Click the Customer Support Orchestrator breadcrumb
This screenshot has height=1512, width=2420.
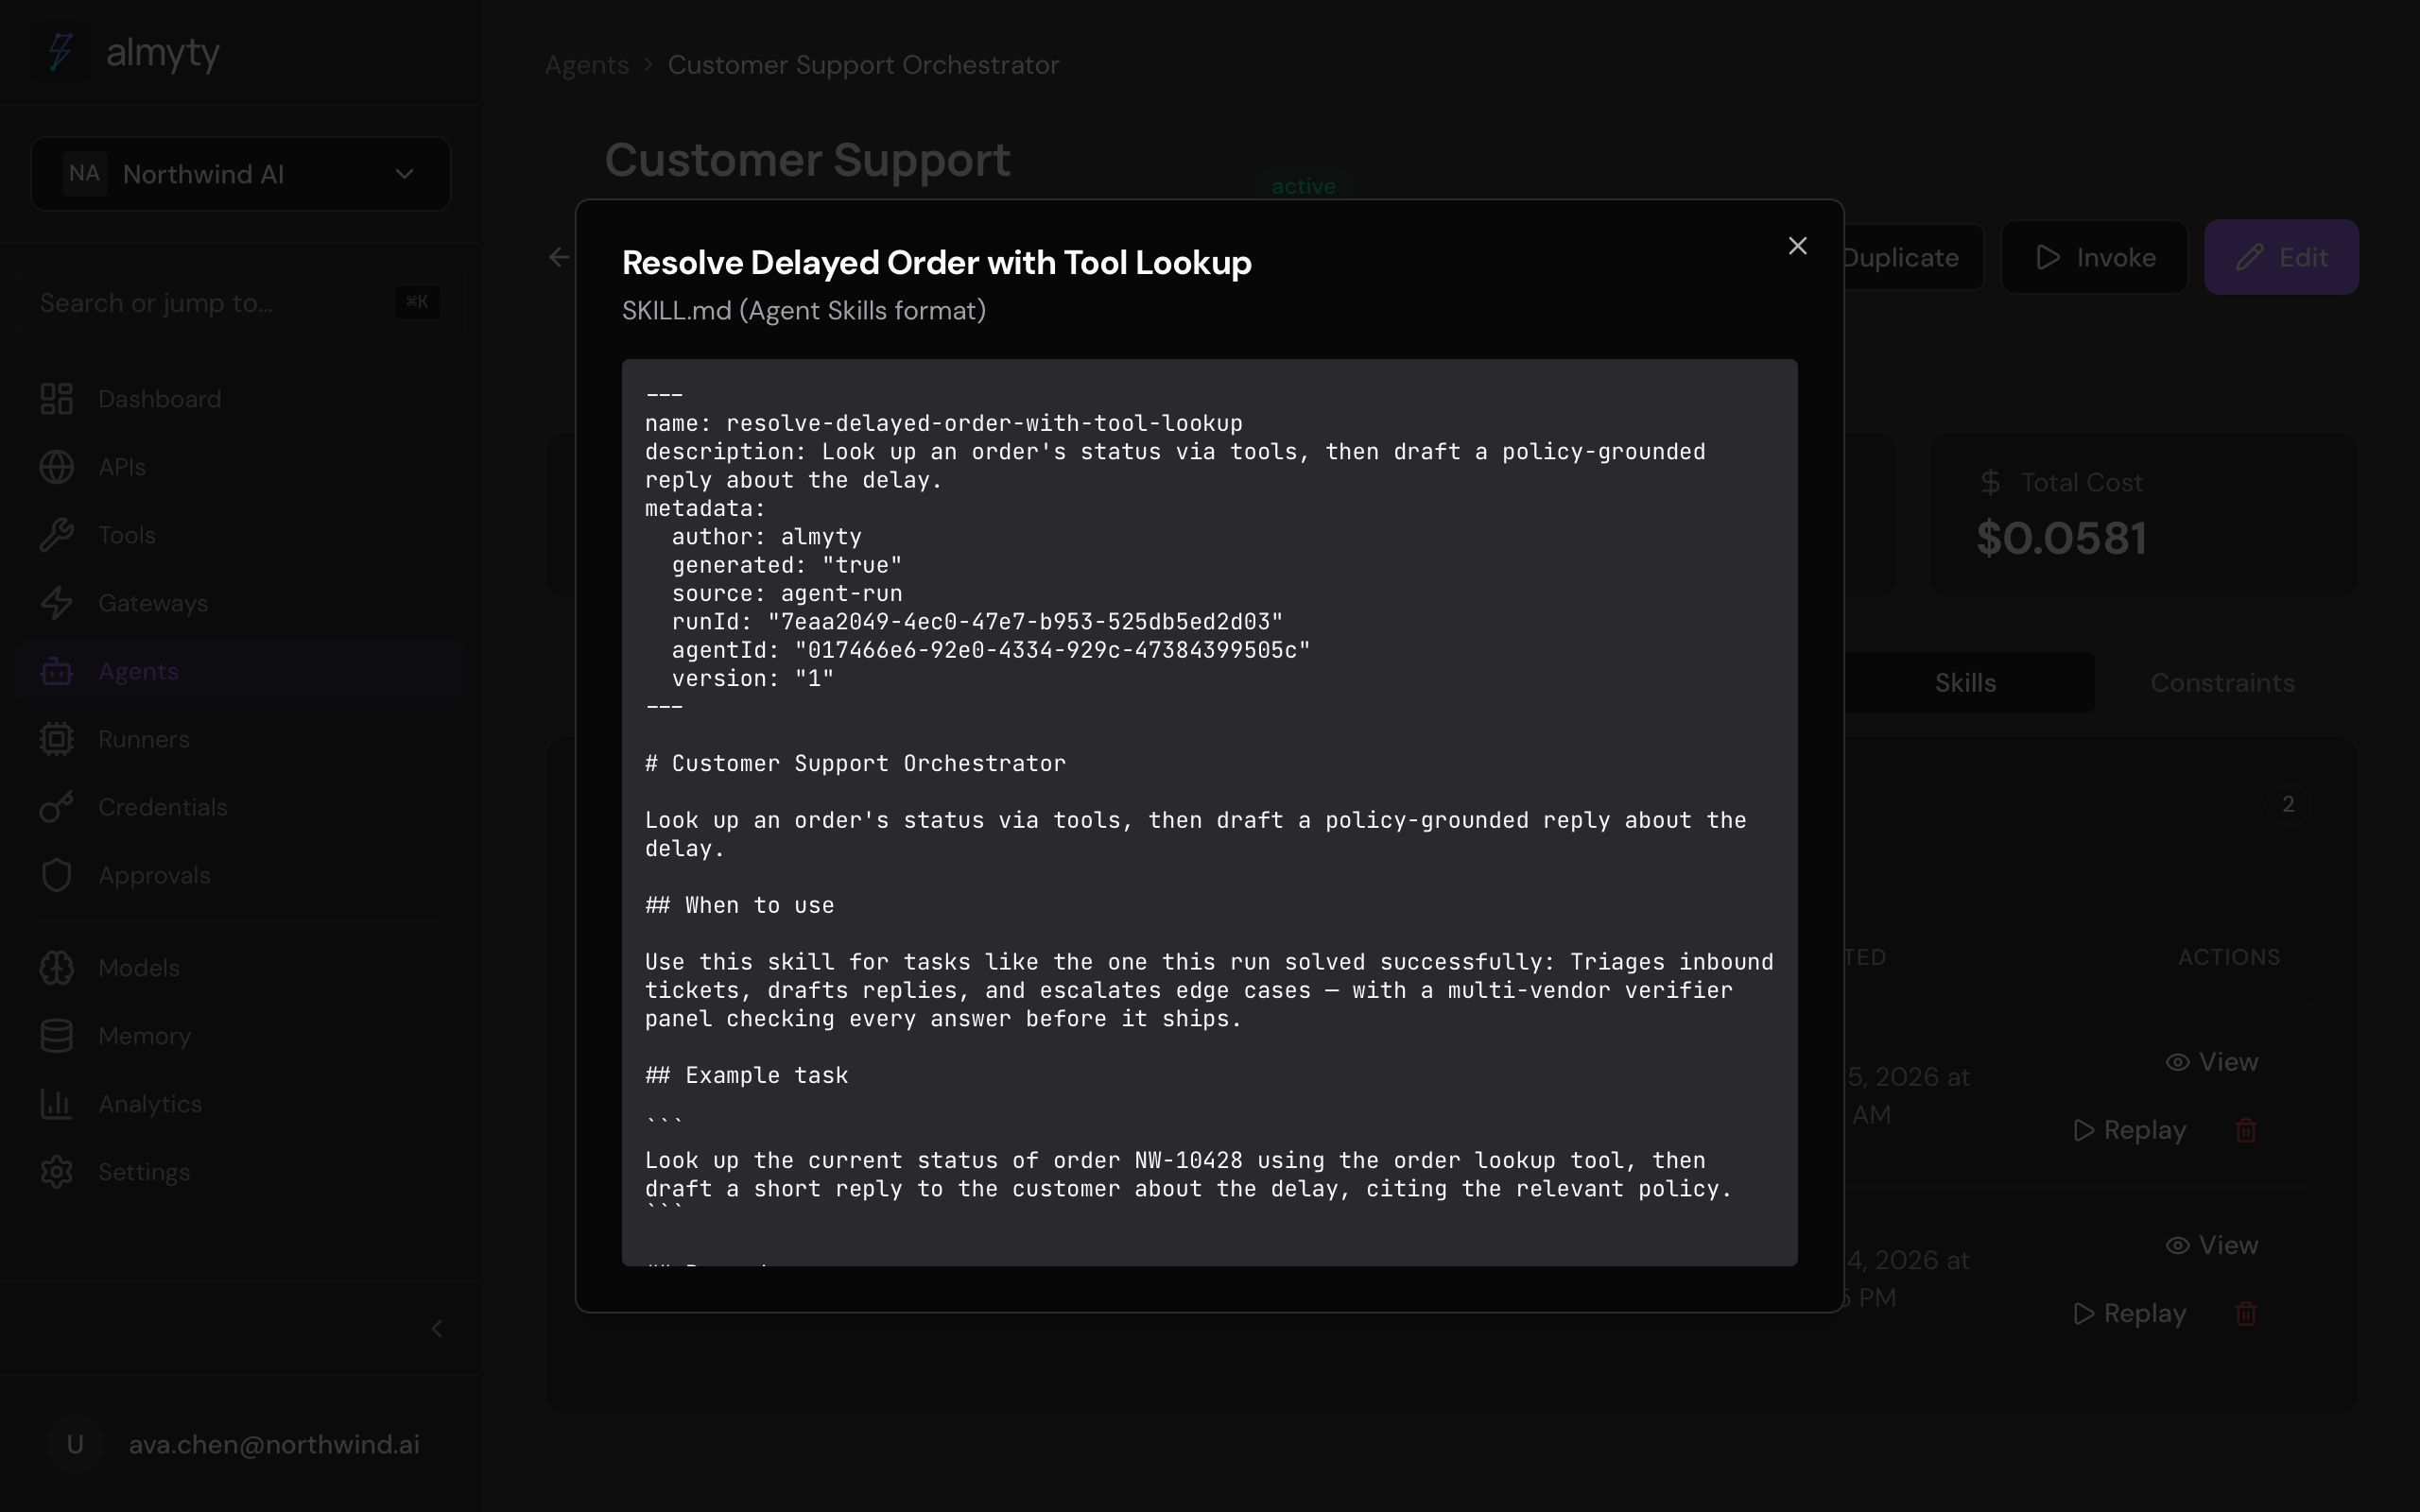(863, 65)
